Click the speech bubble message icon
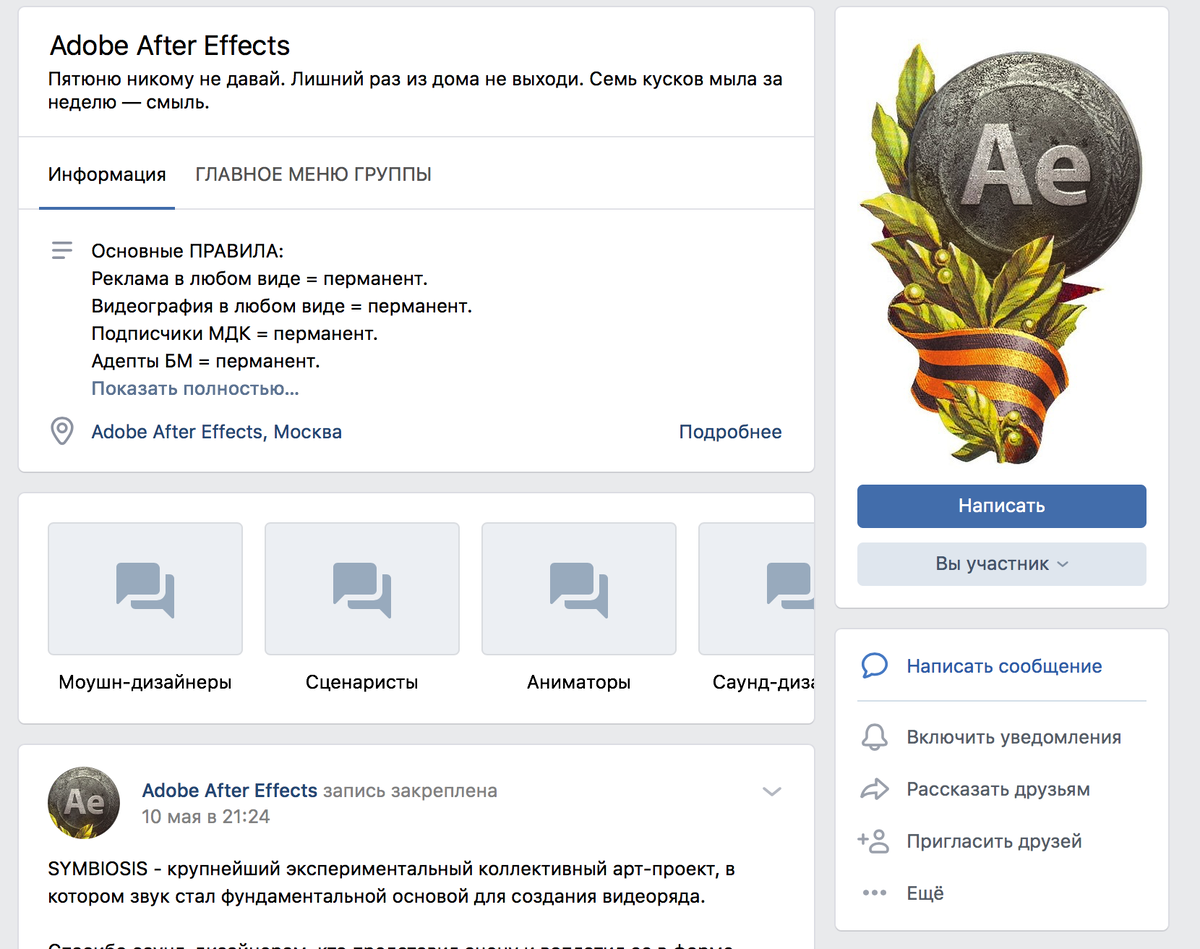The width and height of the screenshot is (1200, 949). 874,666
